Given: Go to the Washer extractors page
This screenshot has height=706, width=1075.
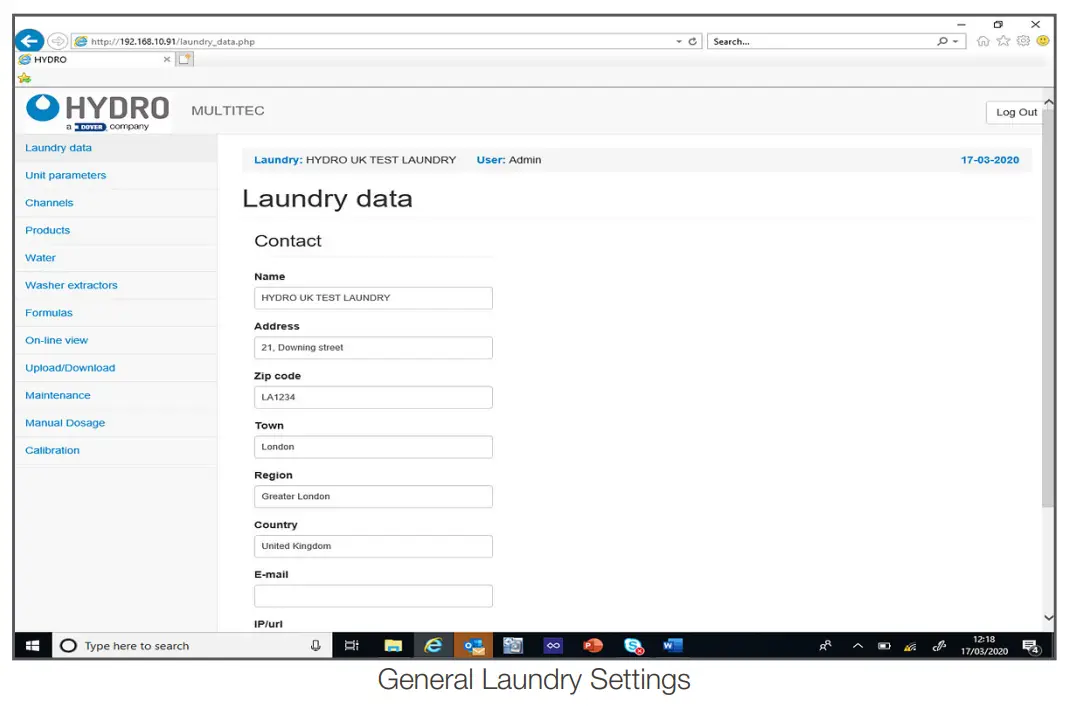Looking at the screenshot, I should pos(71,285).
